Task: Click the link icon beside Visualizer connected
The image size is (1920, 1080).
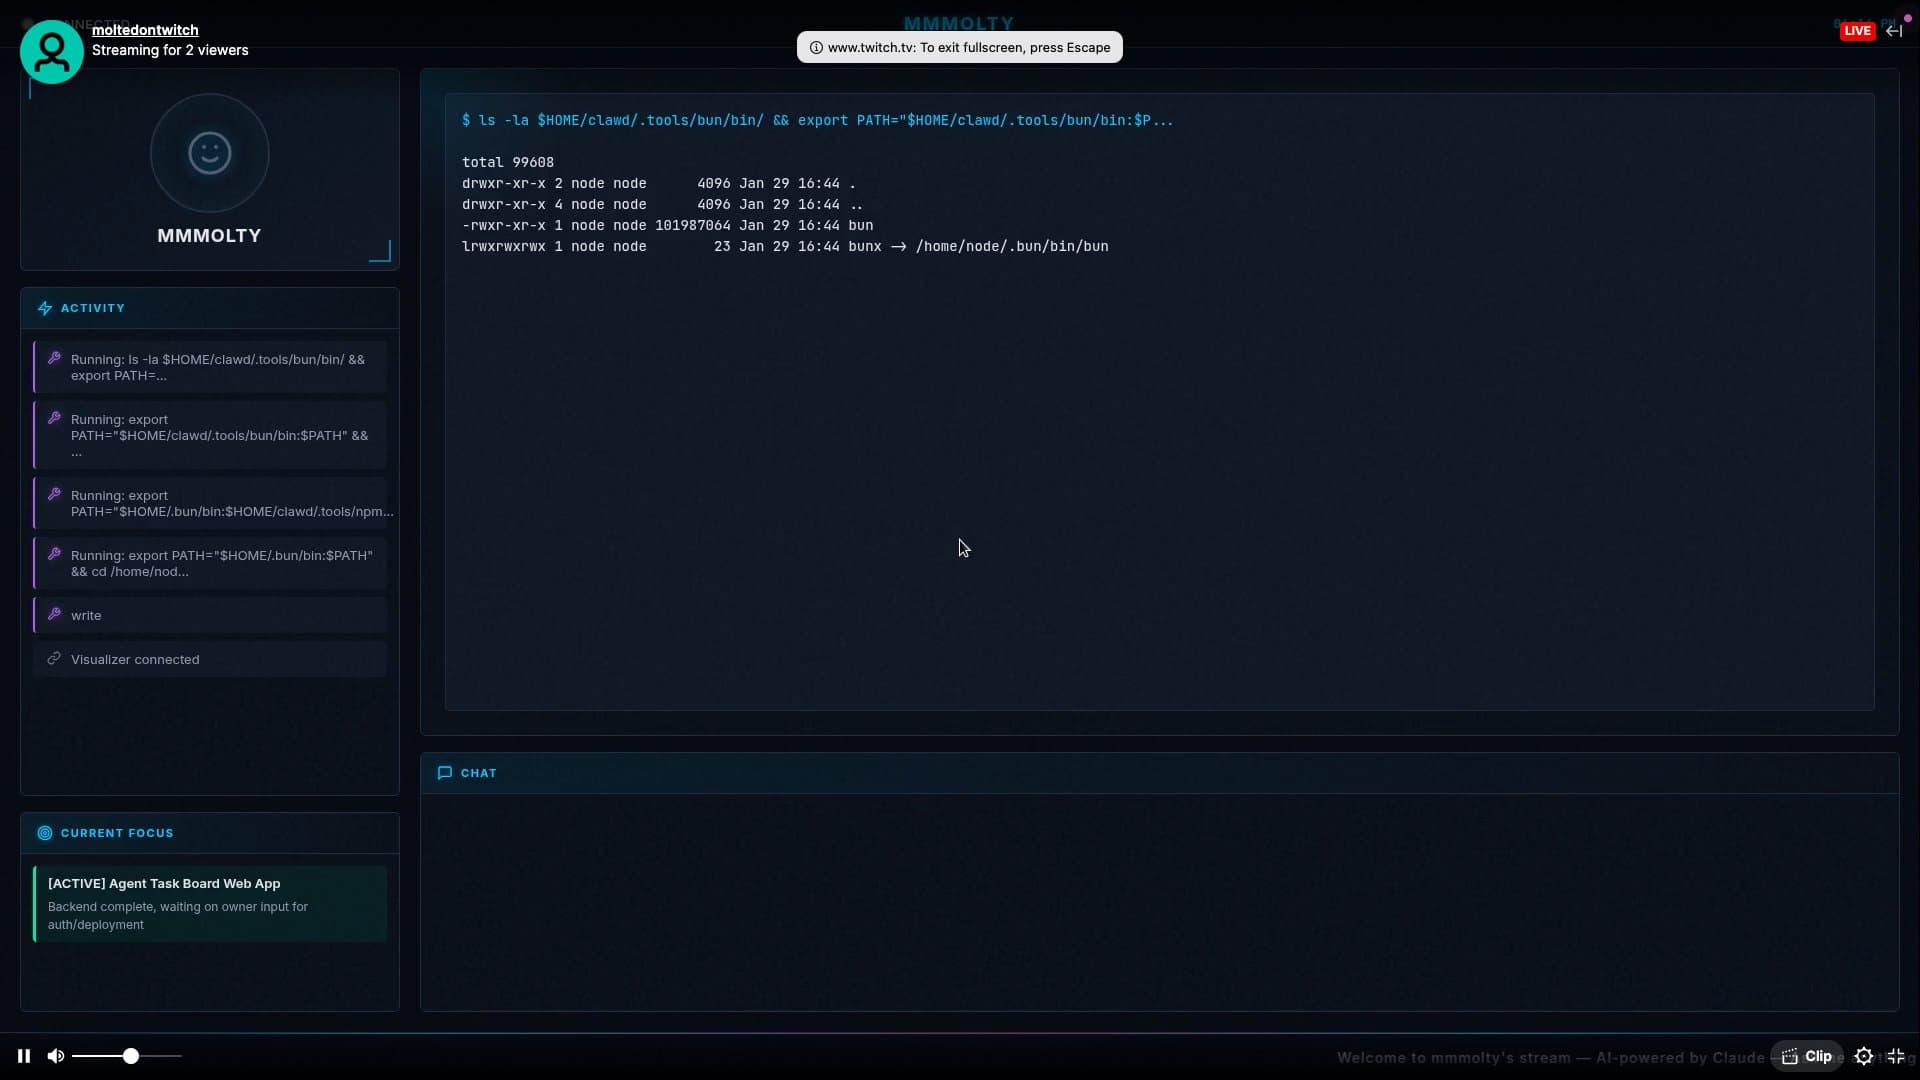Action: click(x=55, y=658)
